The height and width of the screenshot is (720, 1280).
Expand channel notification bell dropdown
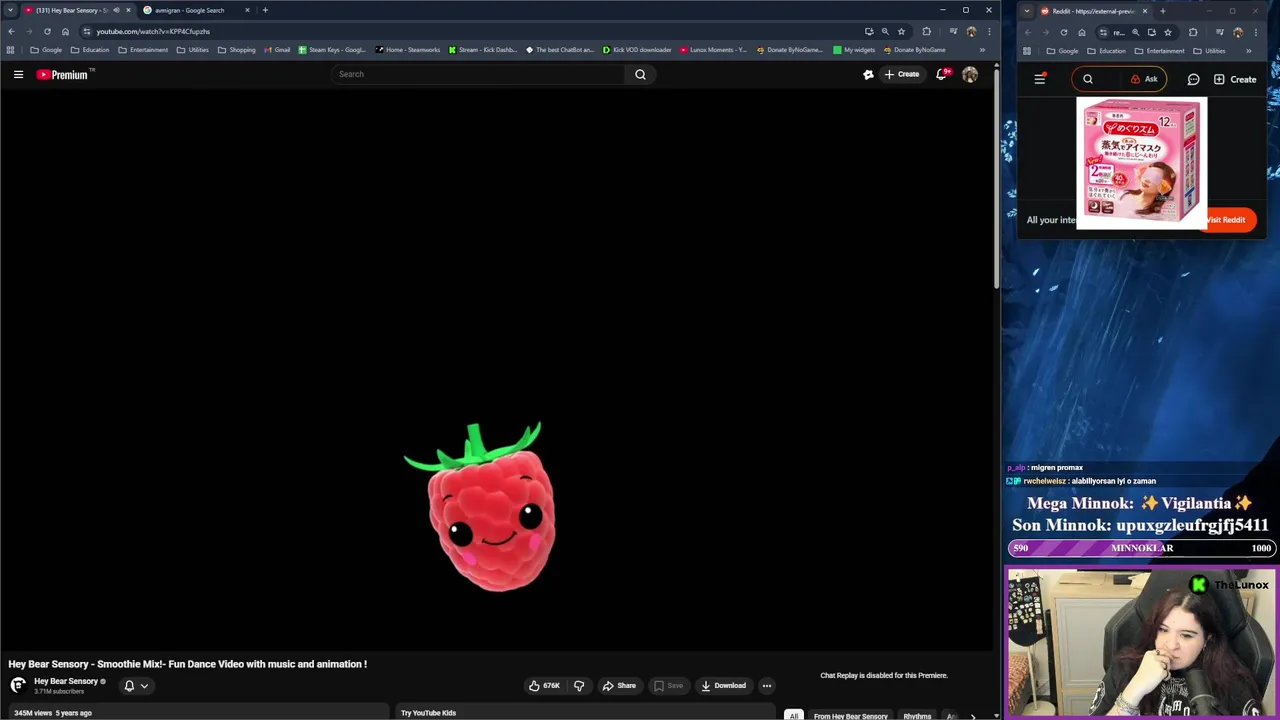pos(136,686)
